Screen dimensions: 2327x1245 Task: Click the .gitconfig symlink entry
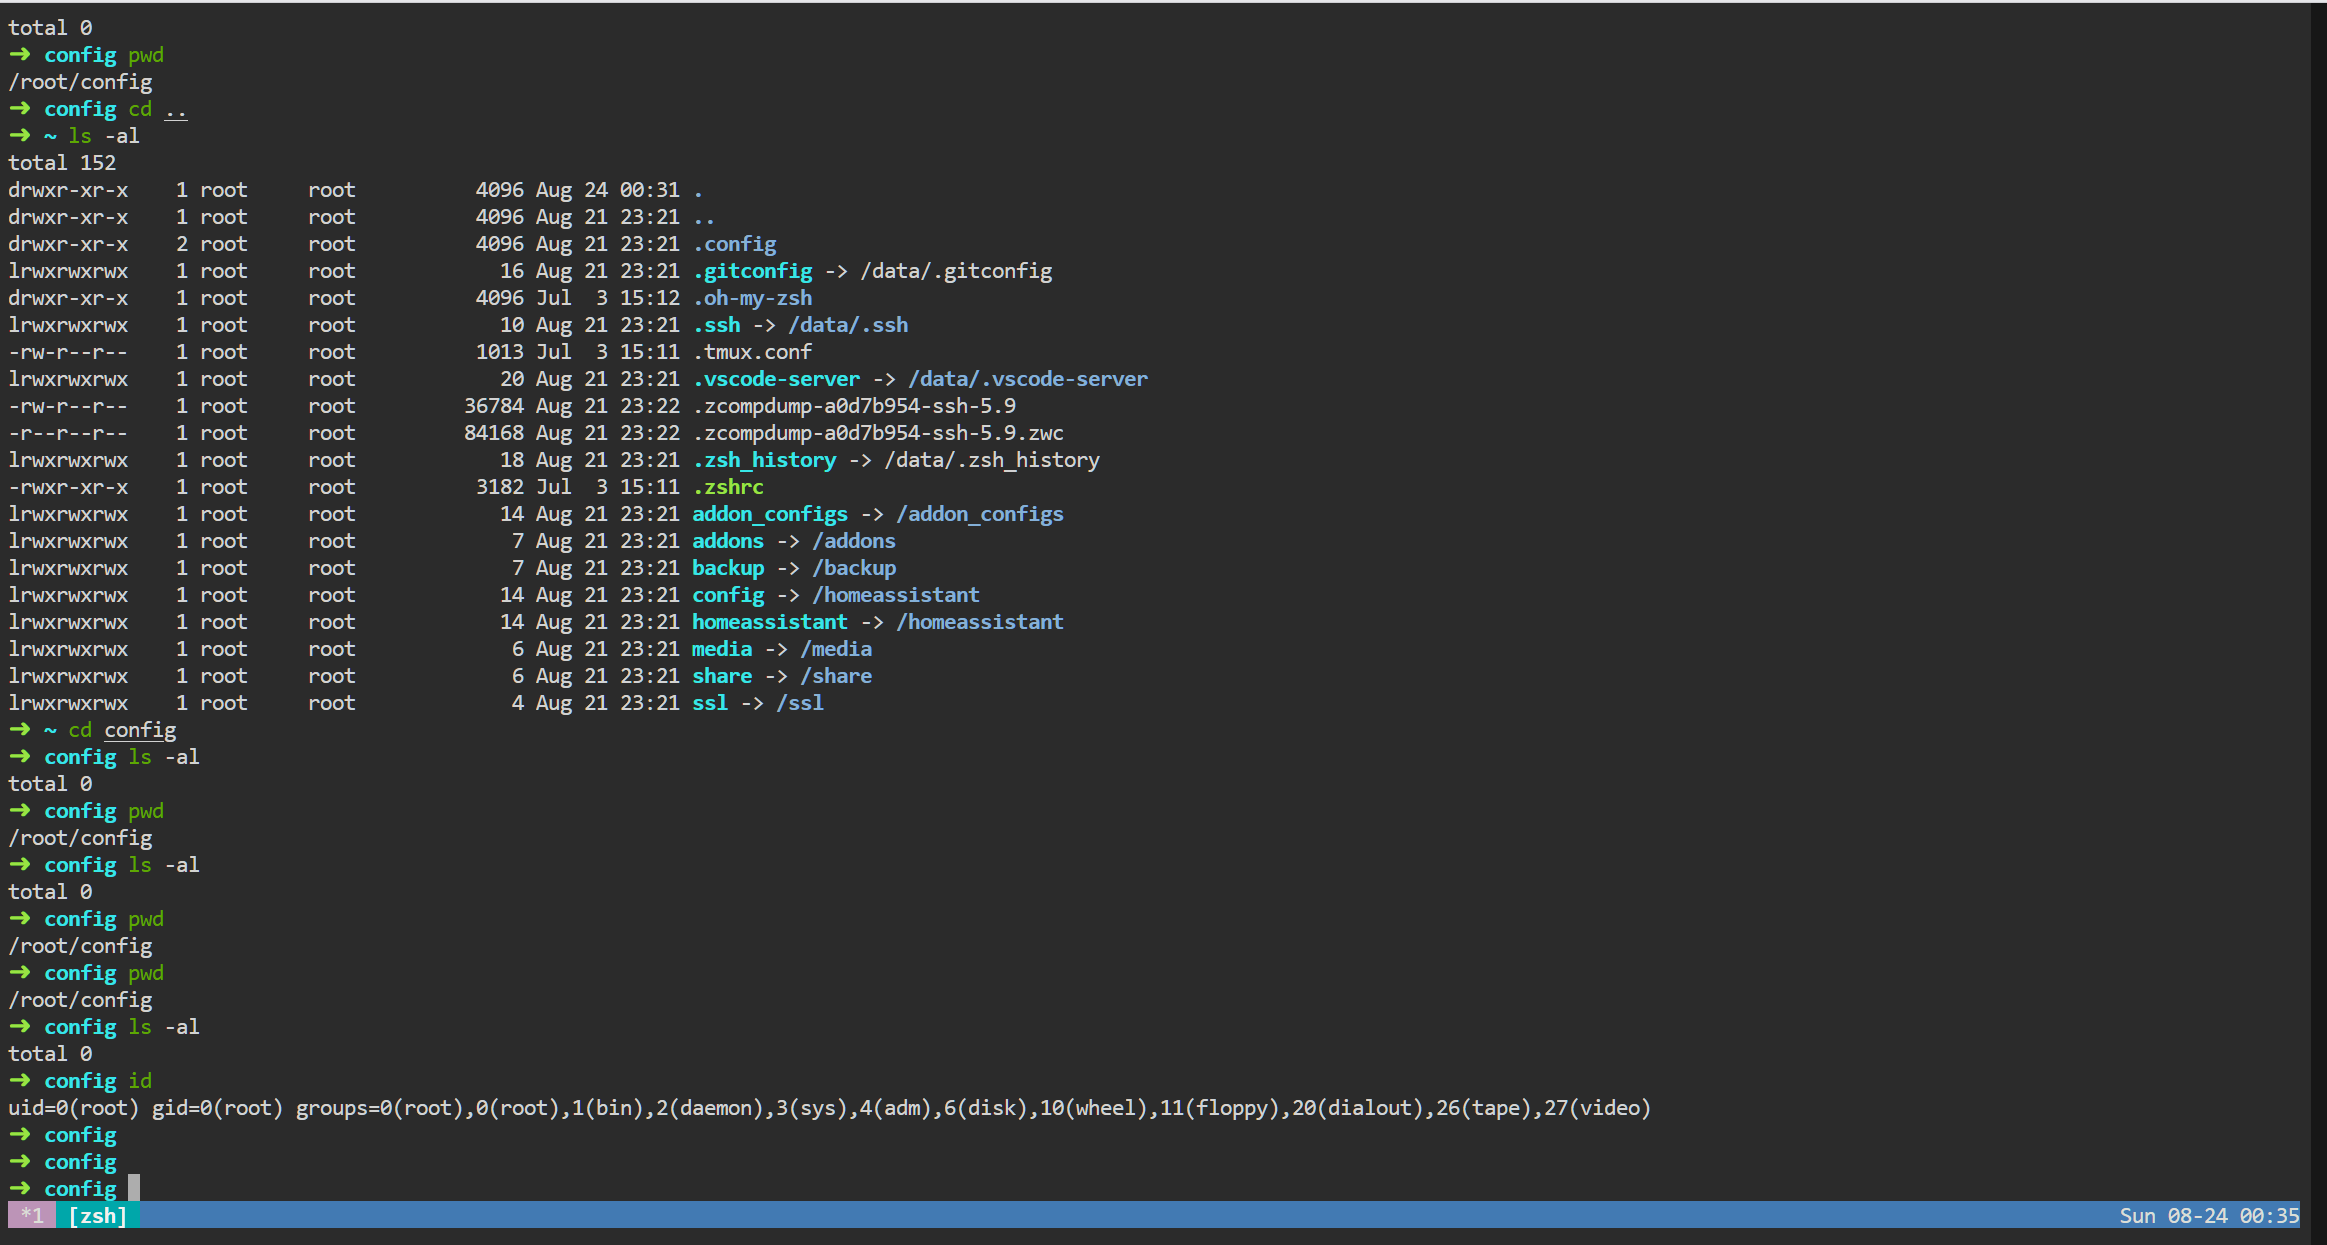[x=753, y=271]
